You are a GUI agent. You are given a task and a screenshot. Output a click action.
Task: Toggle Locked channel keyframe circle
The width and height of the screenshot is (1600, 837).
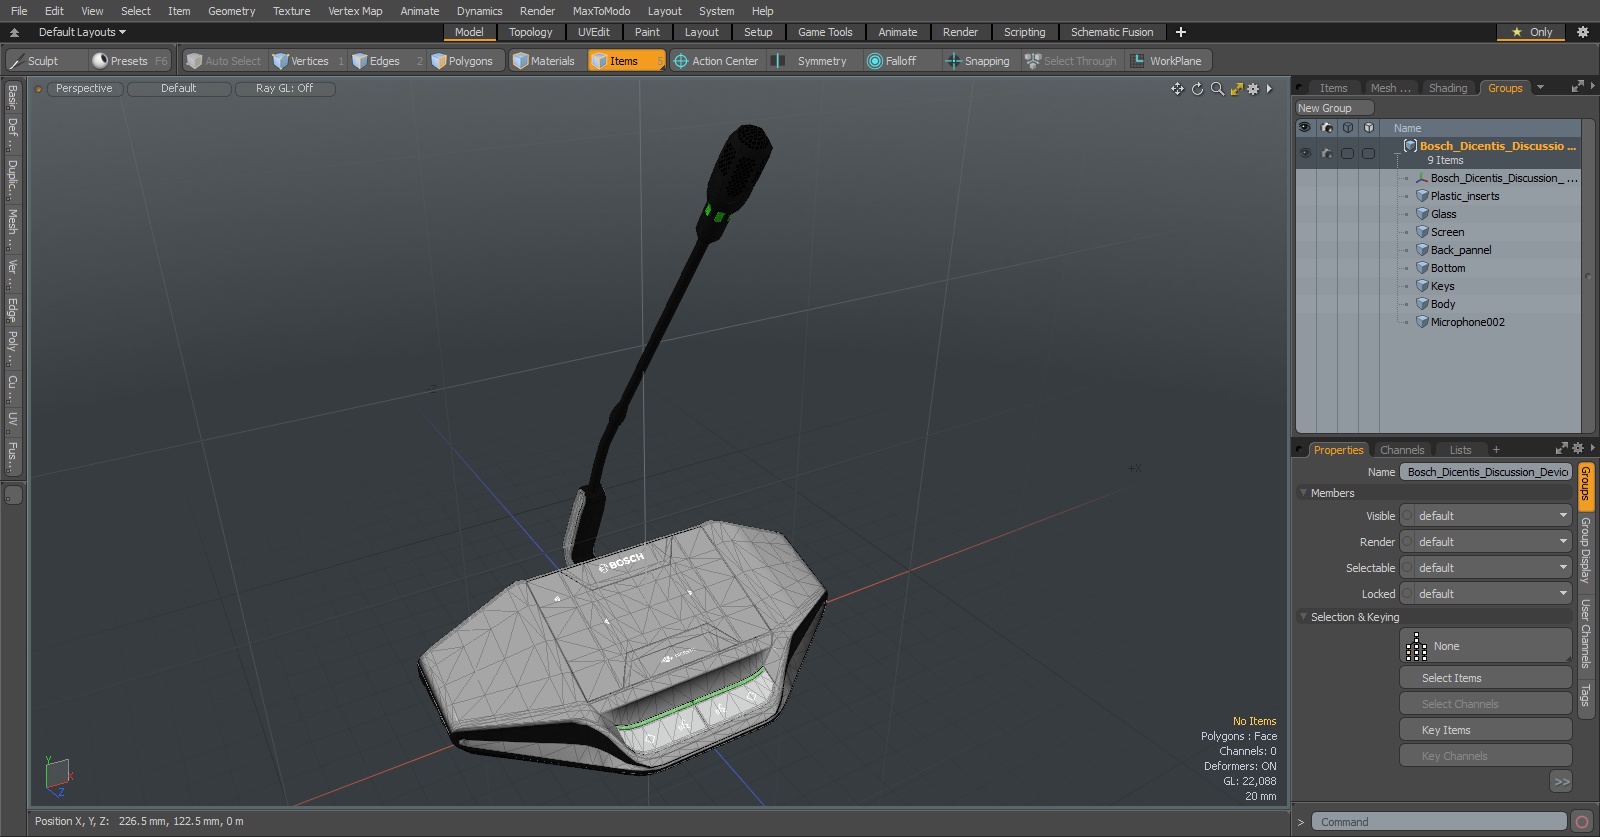click(1408, 594)
